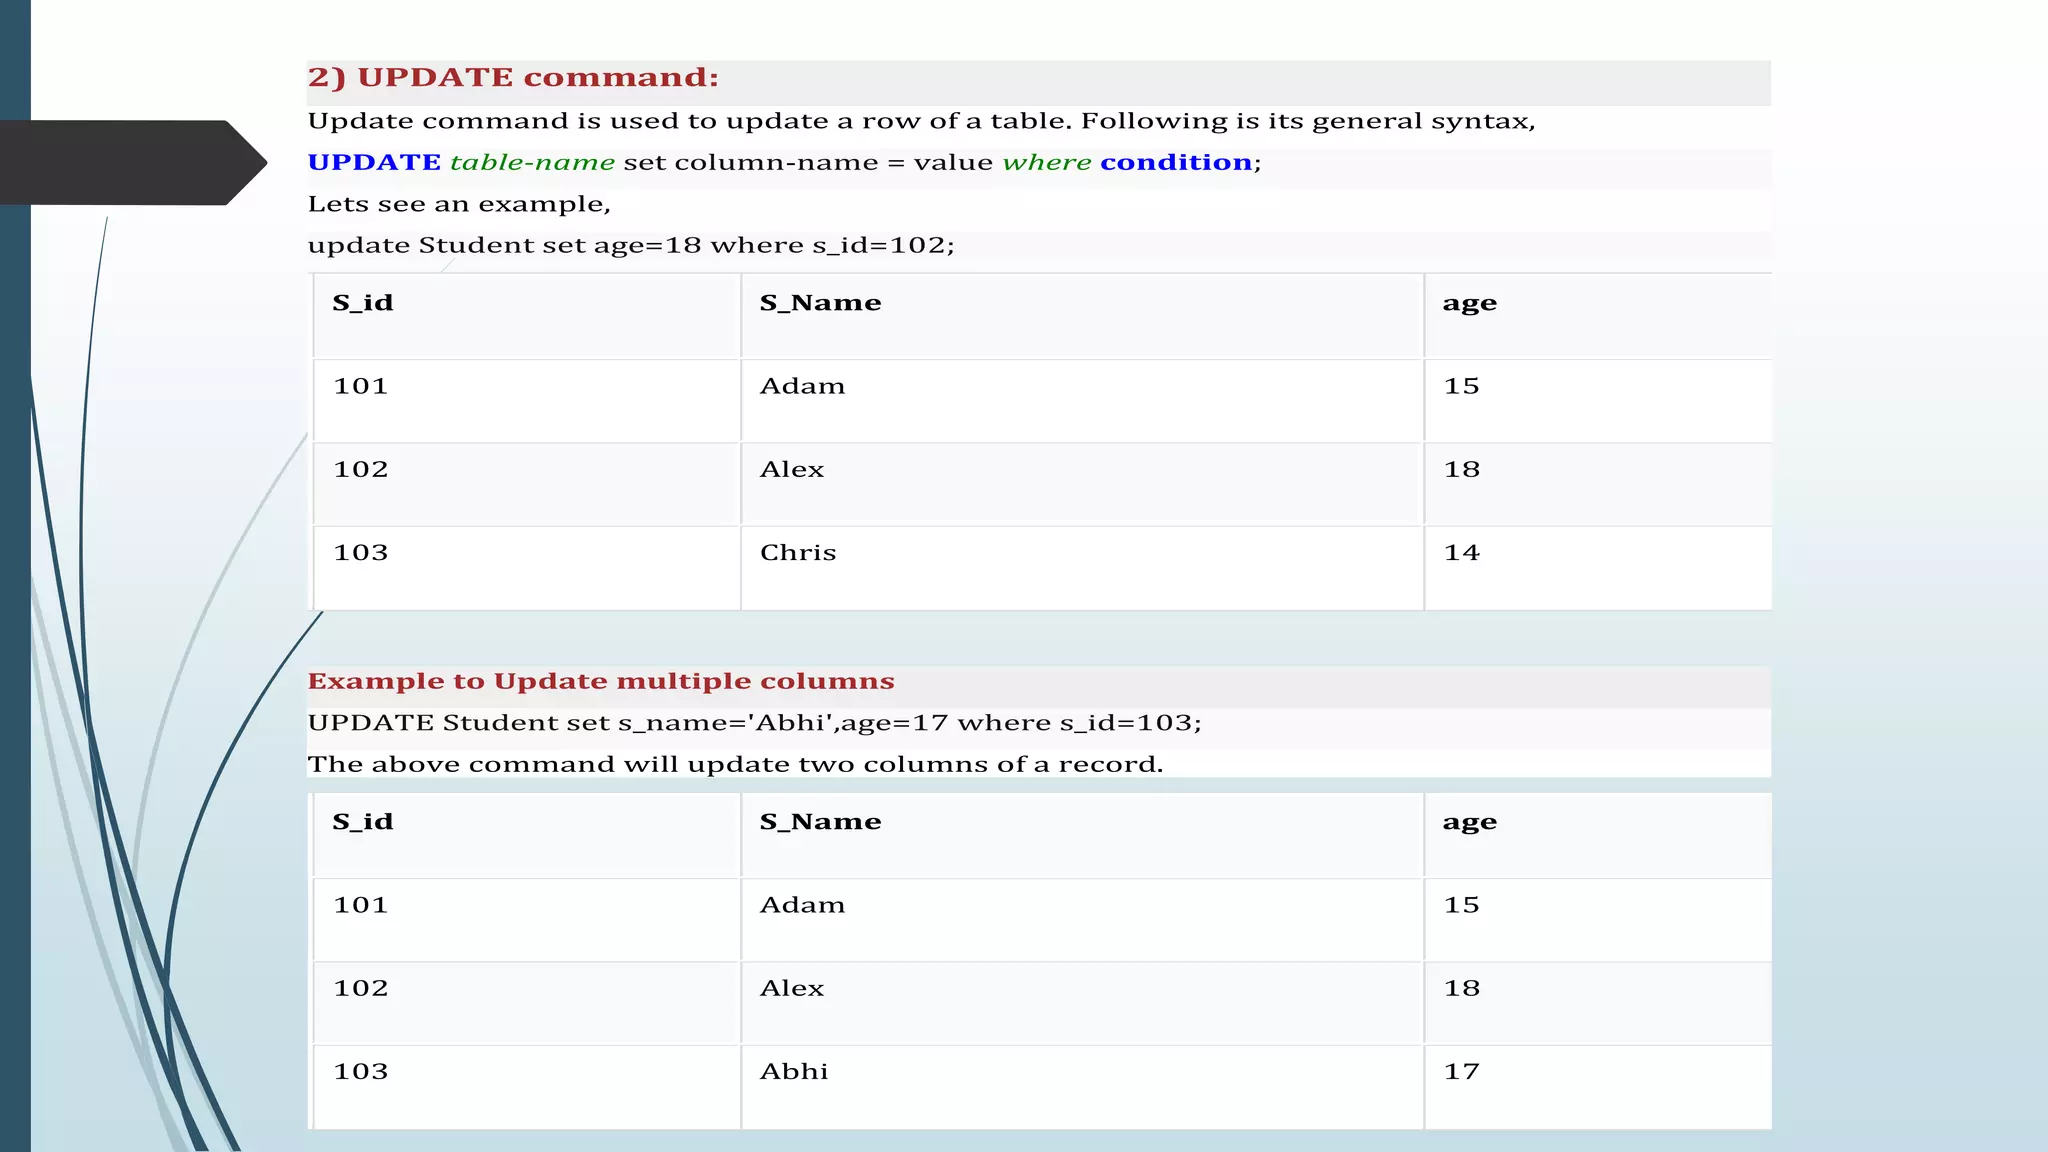Click the S_Name header in the first table

pos(1082,316)
